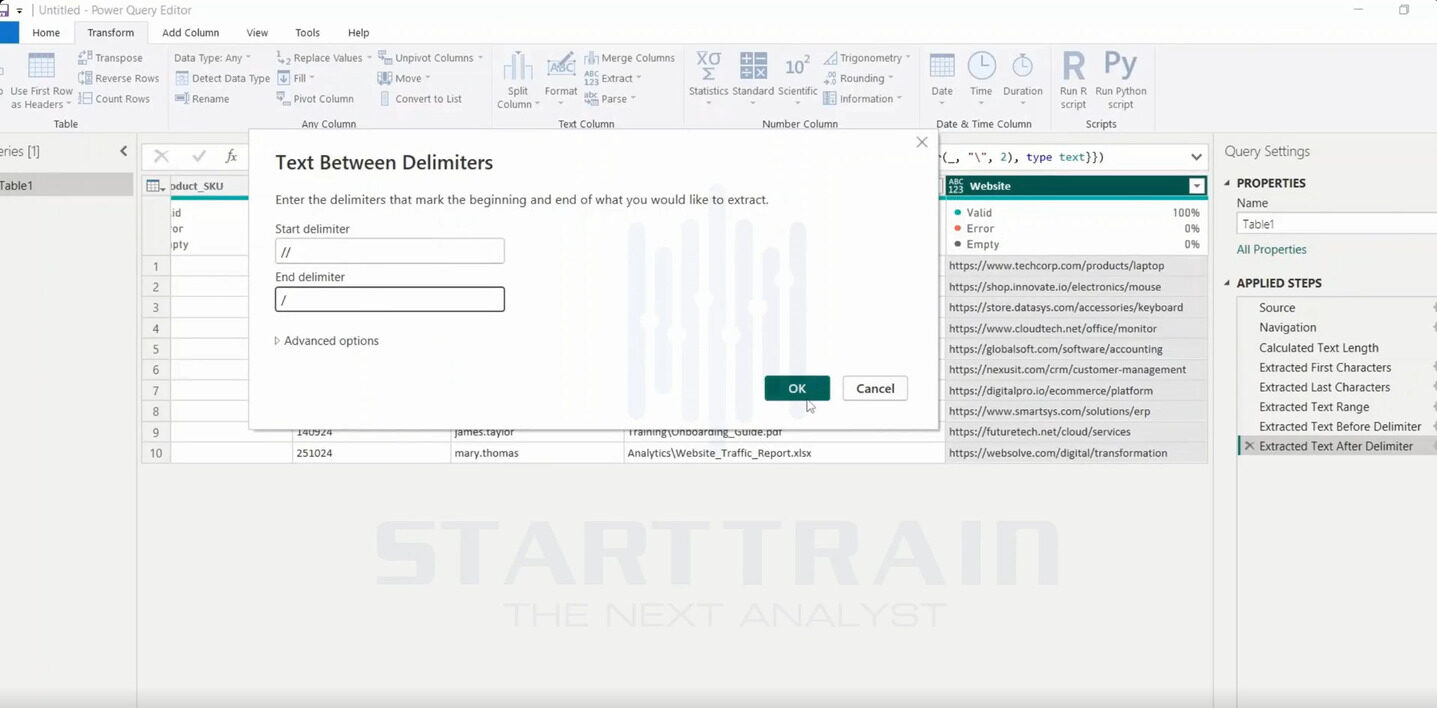Click Convert to List
Screen dimensions: 1437x708
(420, 99)
